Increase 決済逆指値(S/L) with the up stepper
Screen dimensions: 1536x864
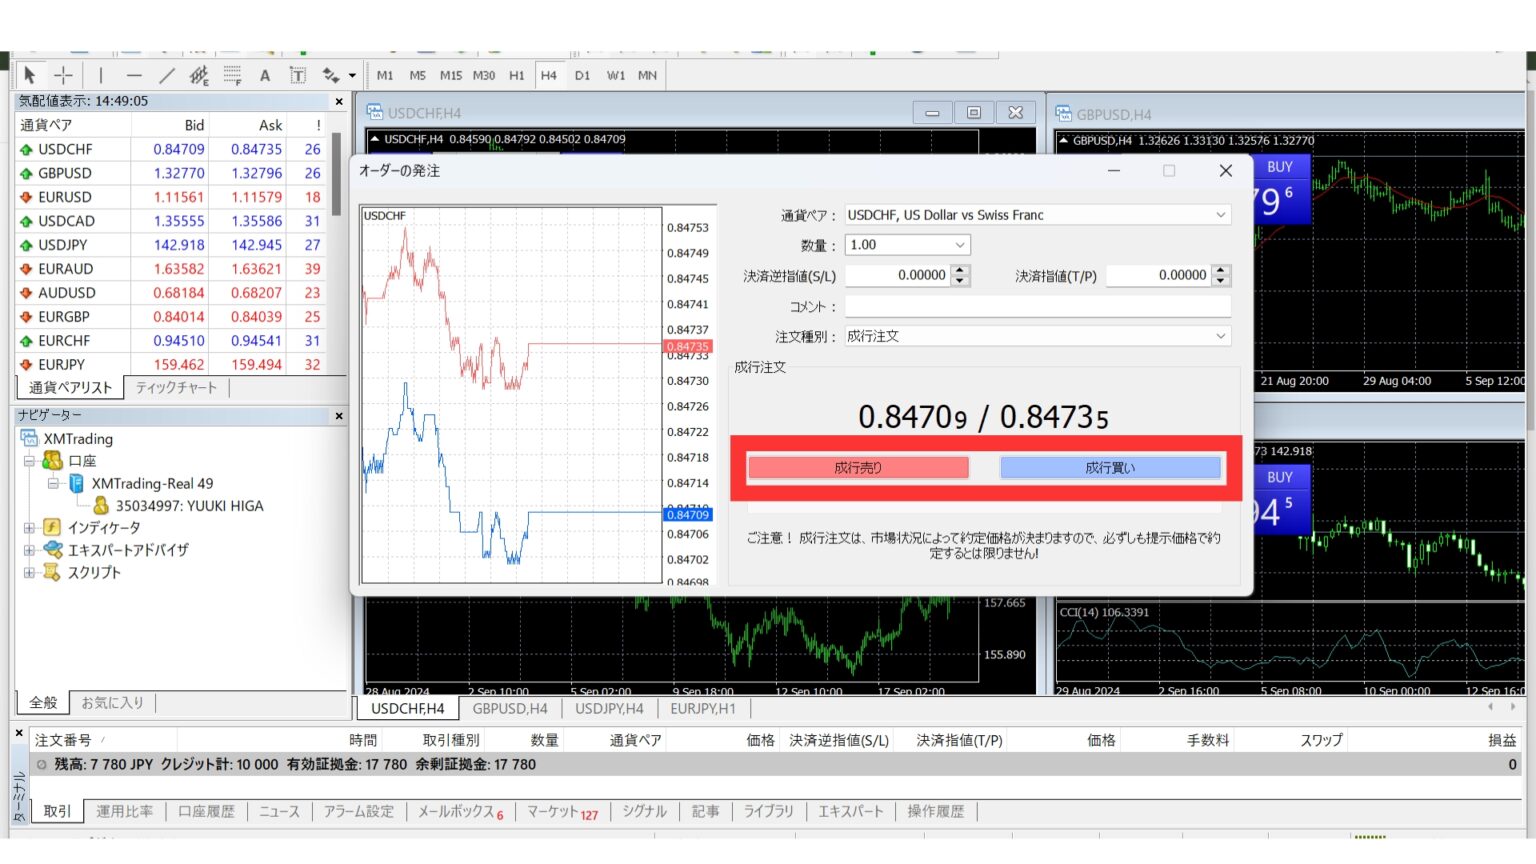959,271
